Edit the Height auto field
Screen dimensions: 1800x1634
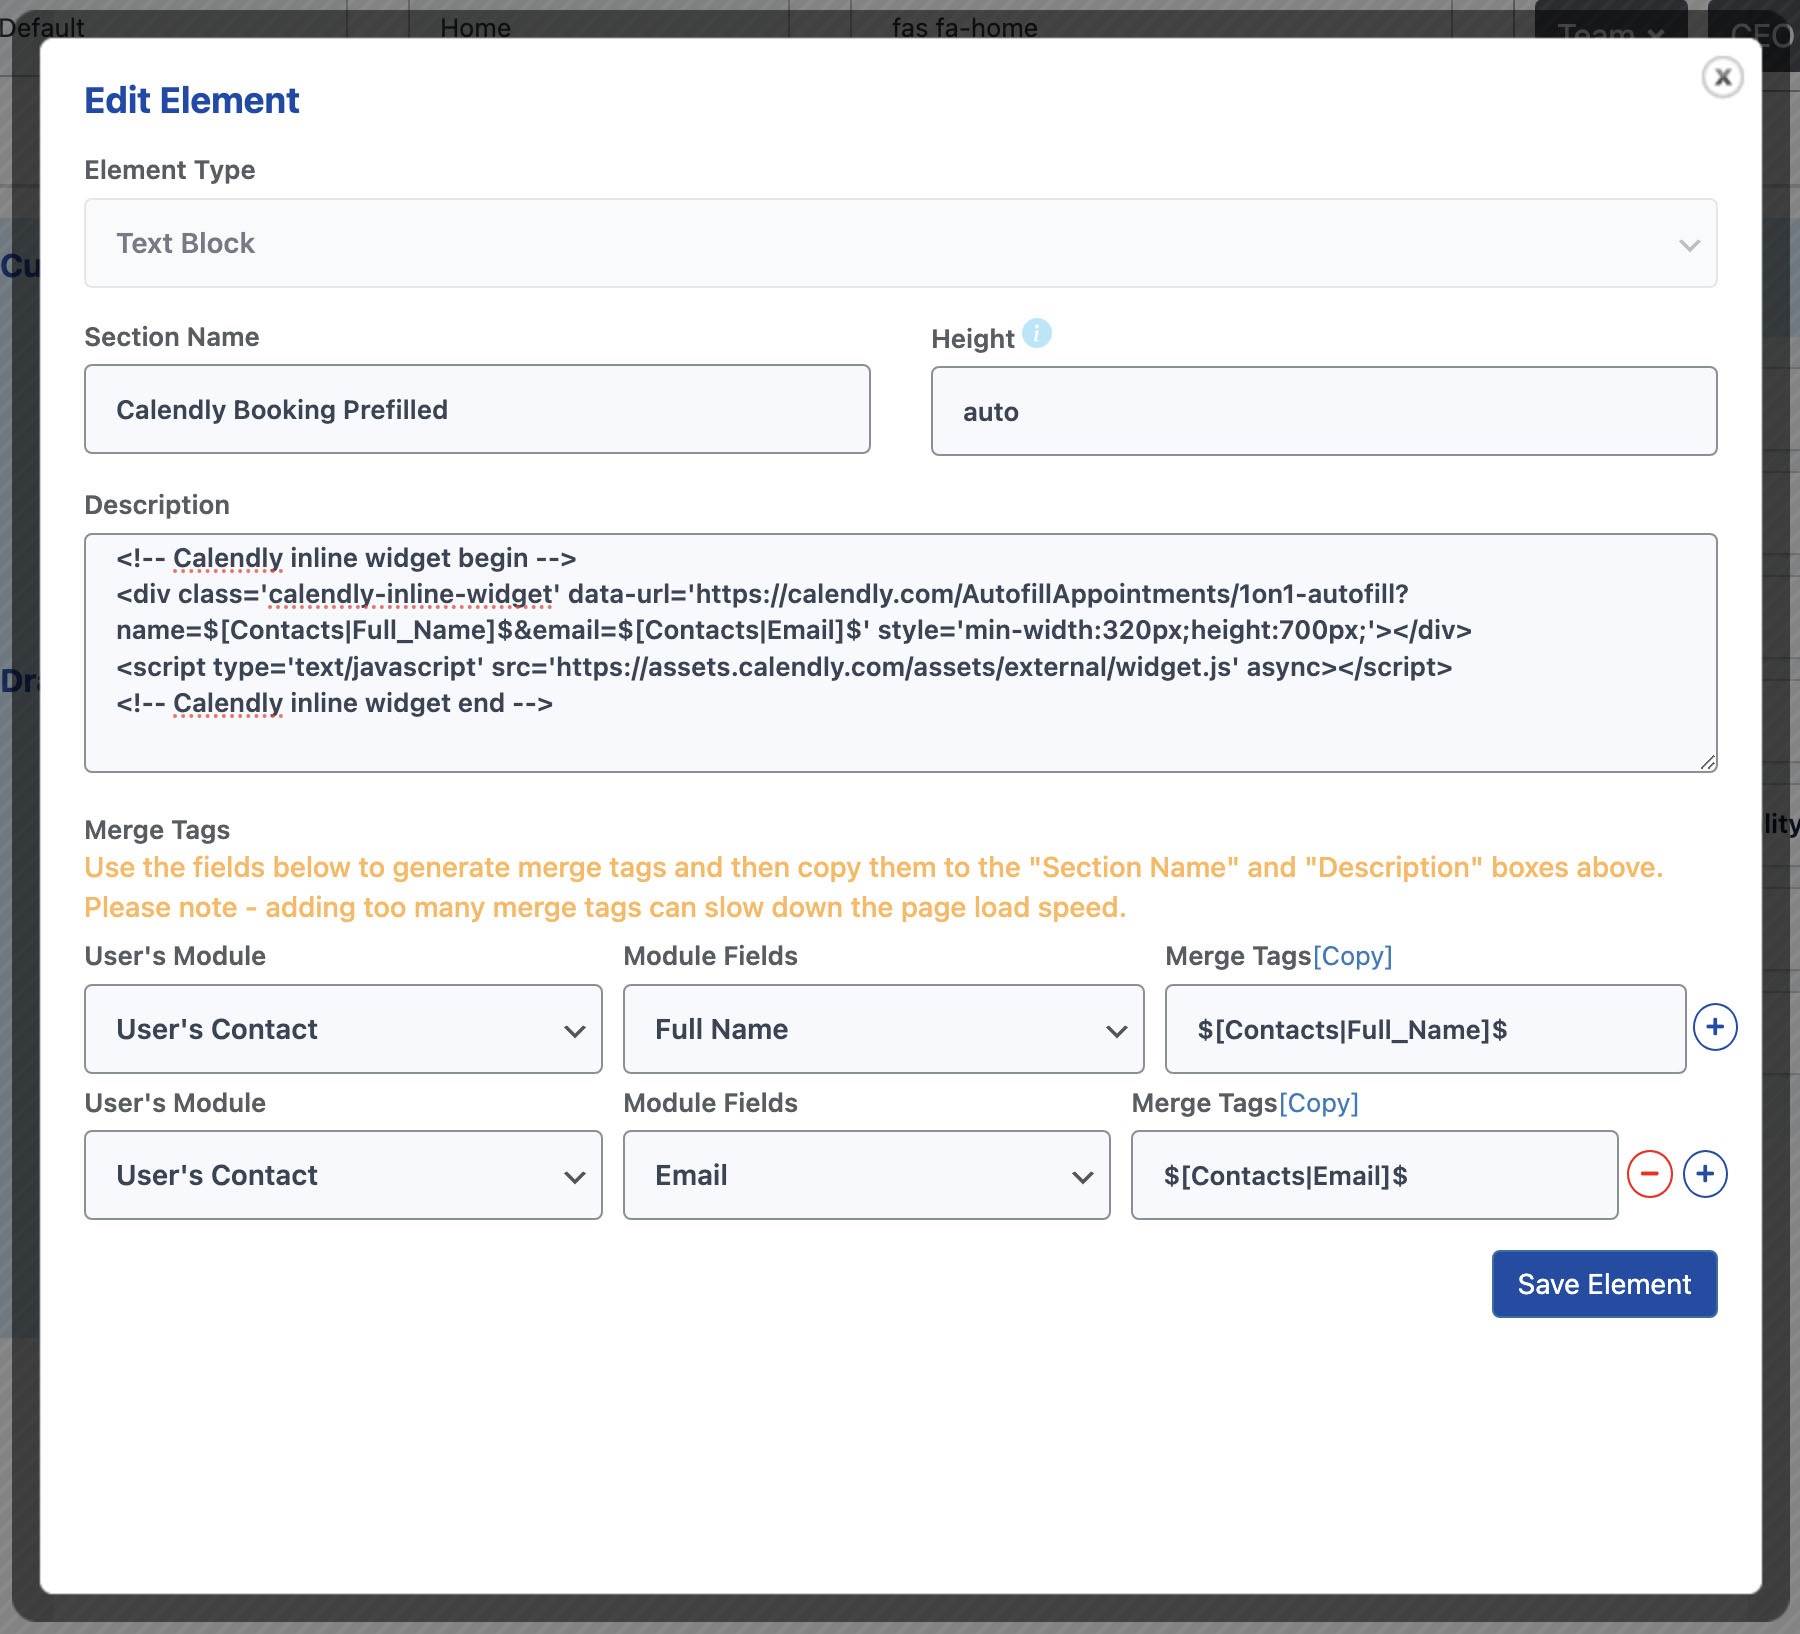pyautogui.click(x=1324, y=411)
